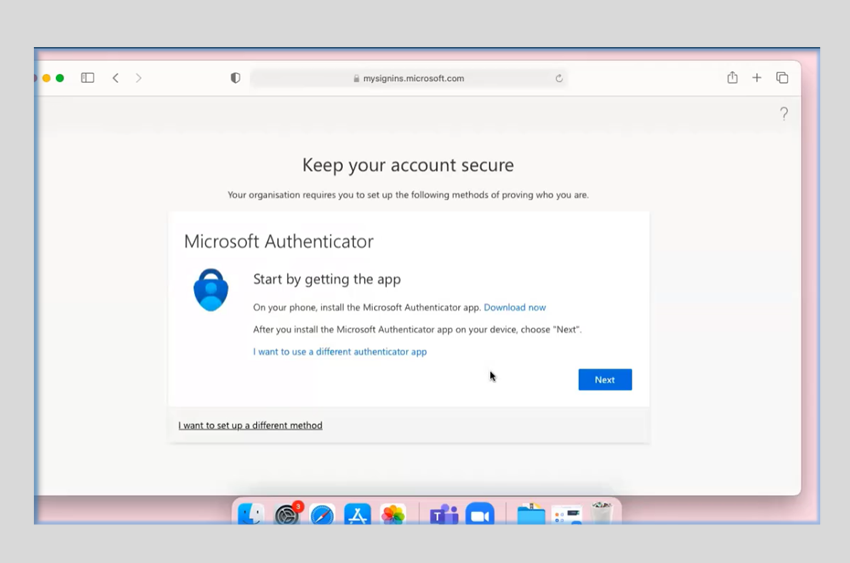Go back with the back arrow
Screen dimensions: 850x563
pos(115,78)
